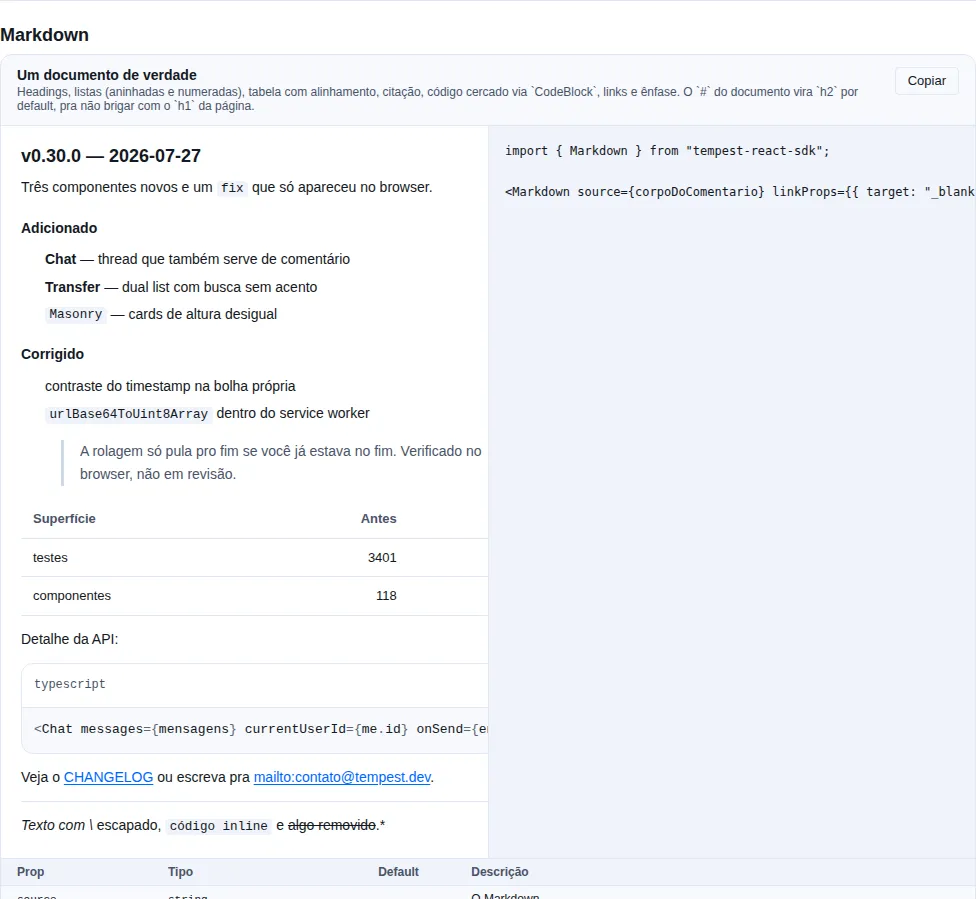The height and width of the screenshot is (899, 976).
Task: Click the Markdown section heading
Action: click(x=44, y=35)
